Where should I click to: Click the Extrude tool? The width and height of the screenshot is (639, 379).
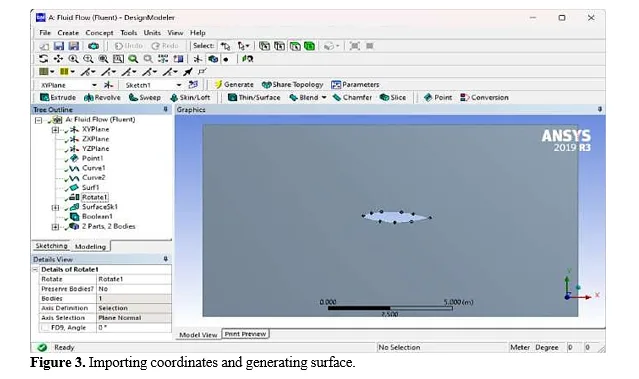(x=57, y=98)
